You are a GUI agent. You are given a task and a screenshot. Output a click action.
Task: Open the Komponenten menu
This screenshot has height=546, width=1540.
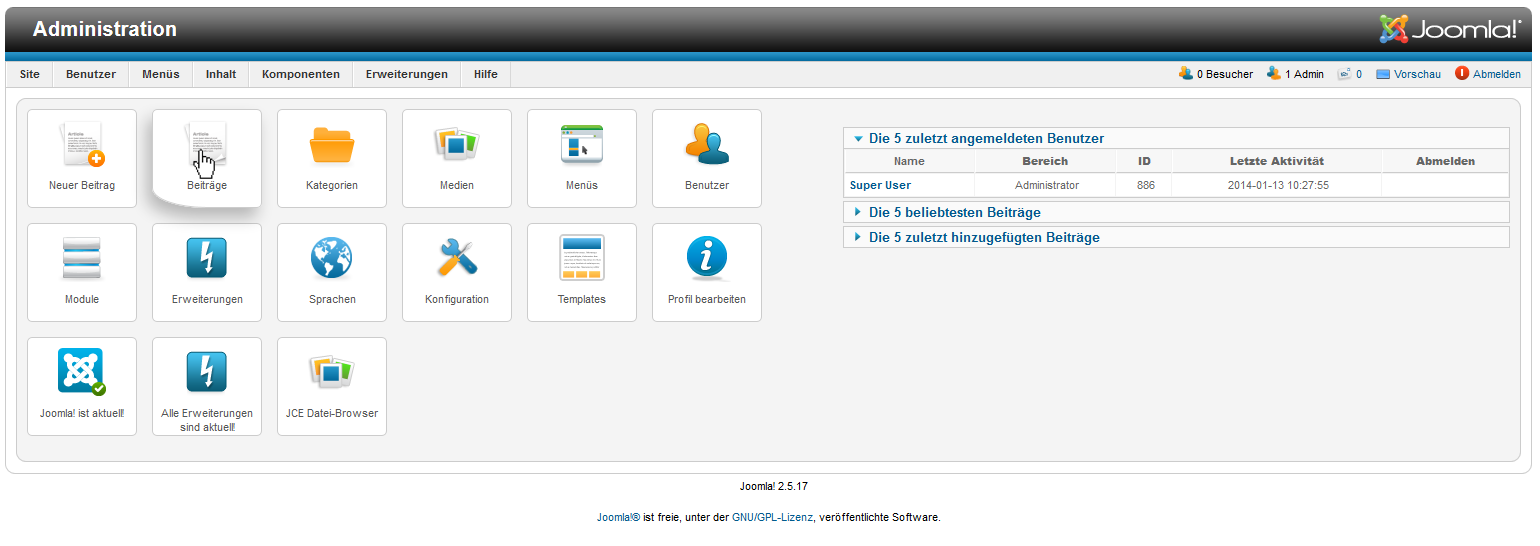(x=300, y=74)
